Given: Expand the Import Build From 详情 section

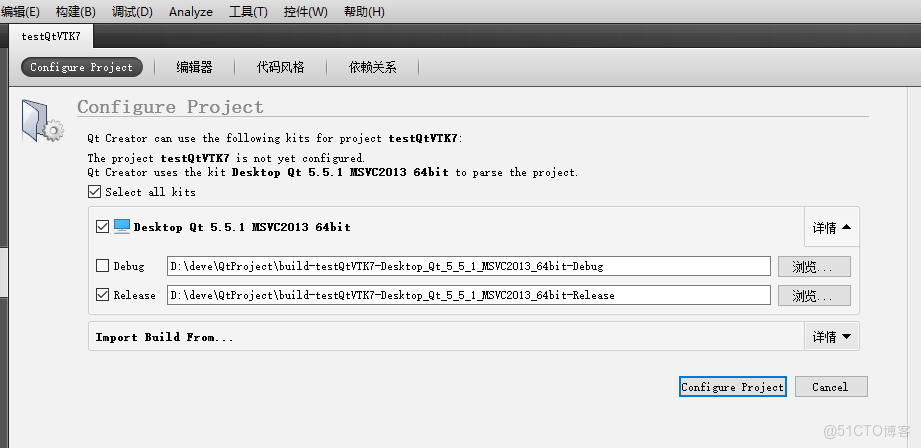Looking at the screenshot, I should [x=831, y=337].
